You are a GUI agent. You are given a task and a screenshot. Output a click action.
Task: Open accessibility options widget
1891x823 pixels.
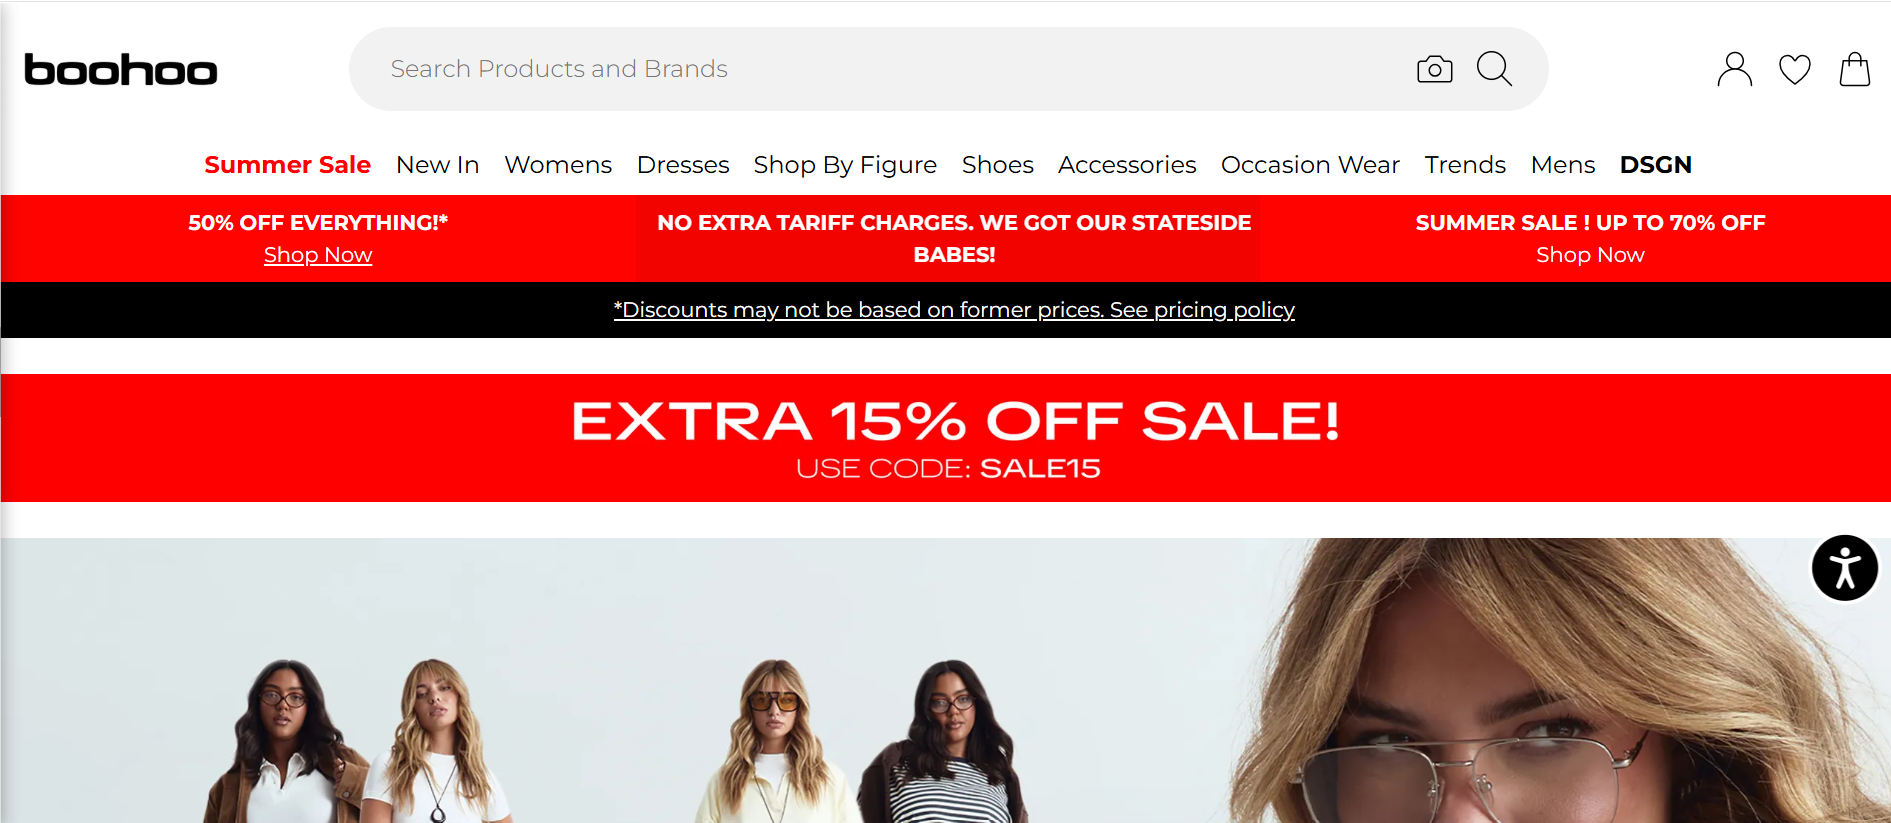pyautogui.click(x=1844, y=568)
